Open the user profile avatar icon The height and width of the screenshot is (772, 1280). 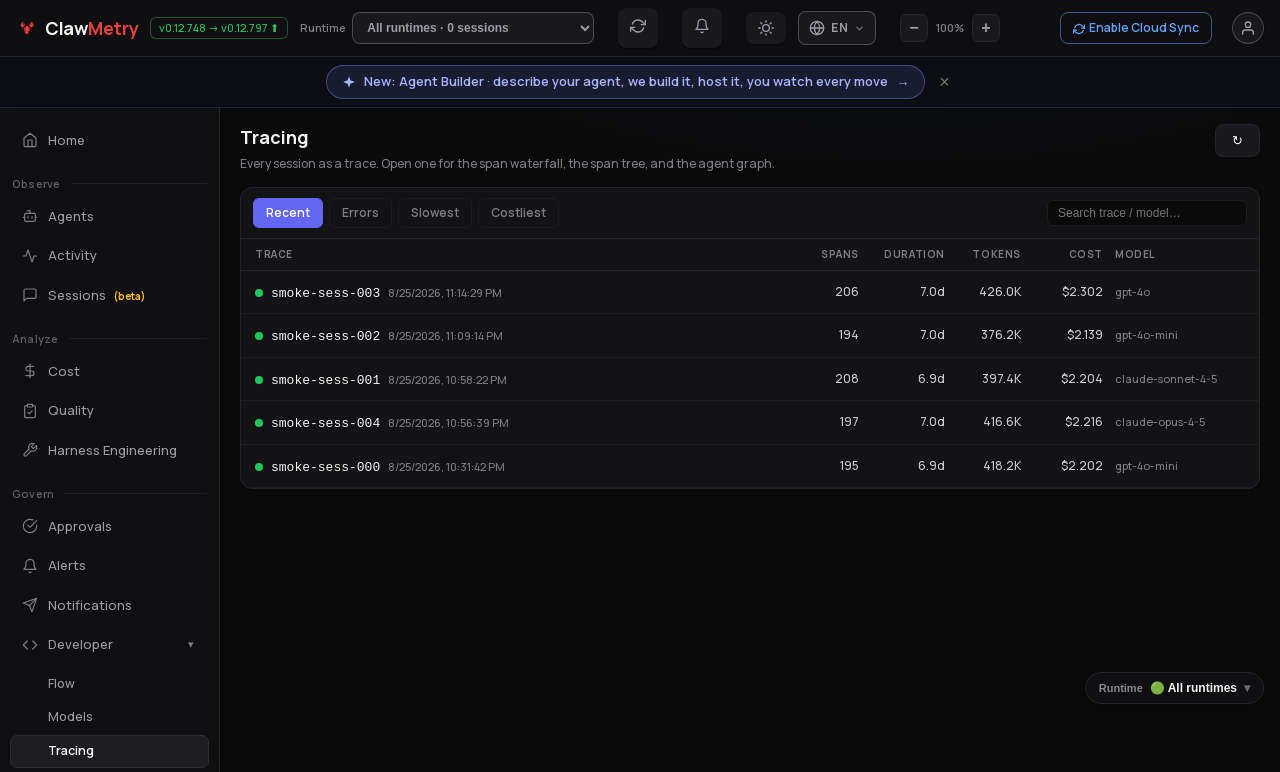tap(1248, 28)
